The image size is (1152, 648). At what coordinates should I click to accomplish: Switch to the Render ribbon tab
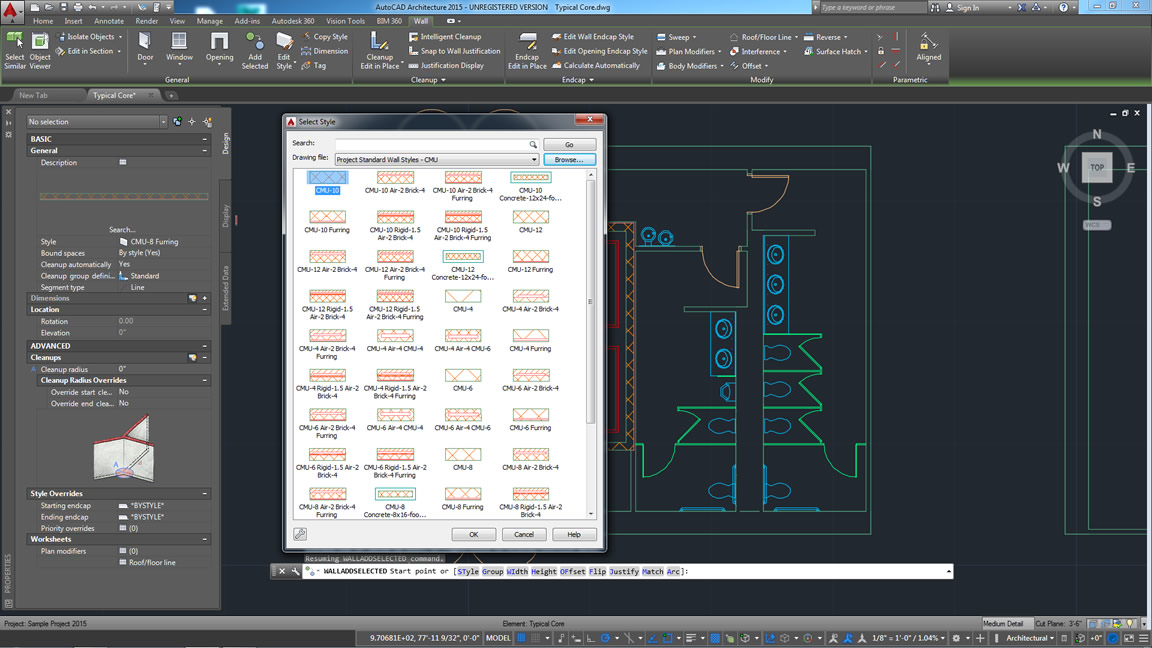click(x=147, y=21)
